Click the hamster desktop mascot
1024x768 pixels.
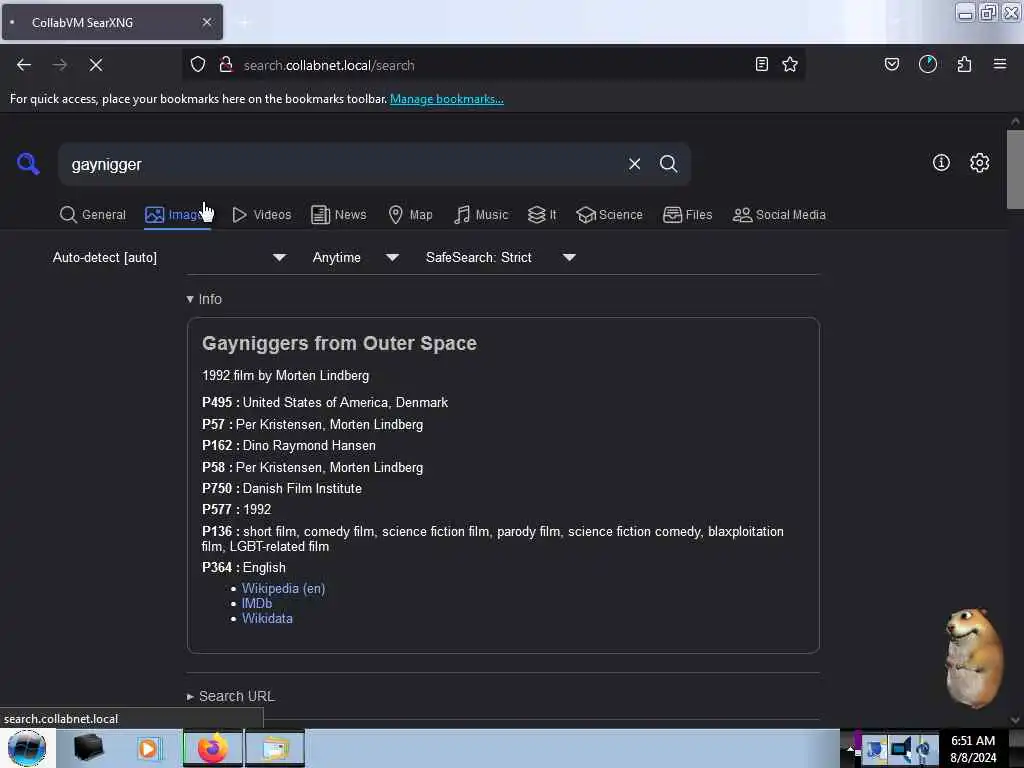click(x=974, y=658)
